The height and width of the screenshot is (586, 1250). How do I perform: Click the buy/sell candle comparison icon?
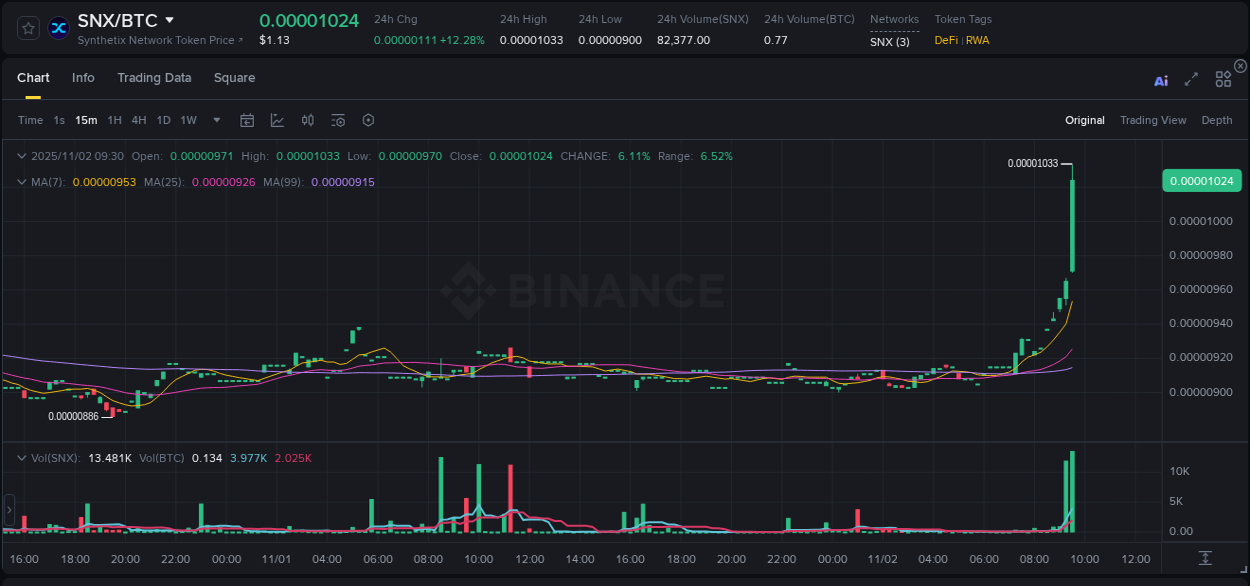click(308, 120)
